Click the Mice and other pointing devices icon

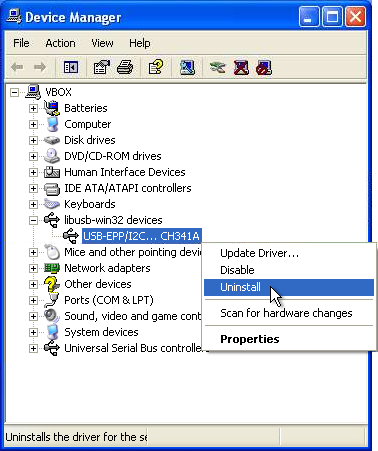52,252
